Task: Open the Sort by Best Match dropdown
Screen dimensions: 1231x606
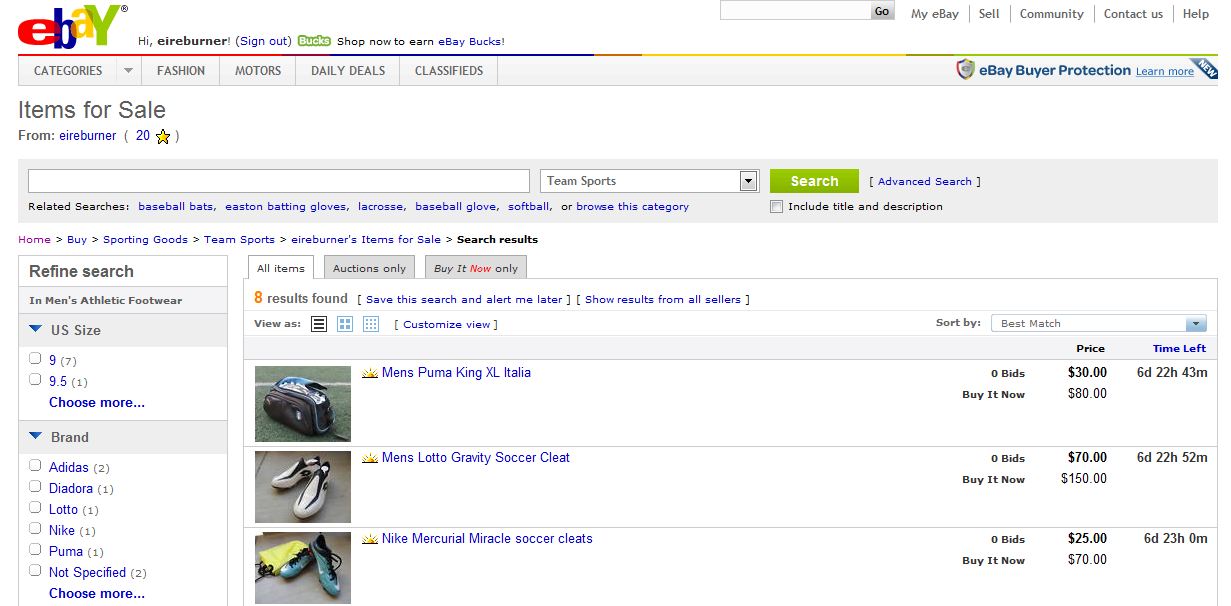Action: 1195,324
